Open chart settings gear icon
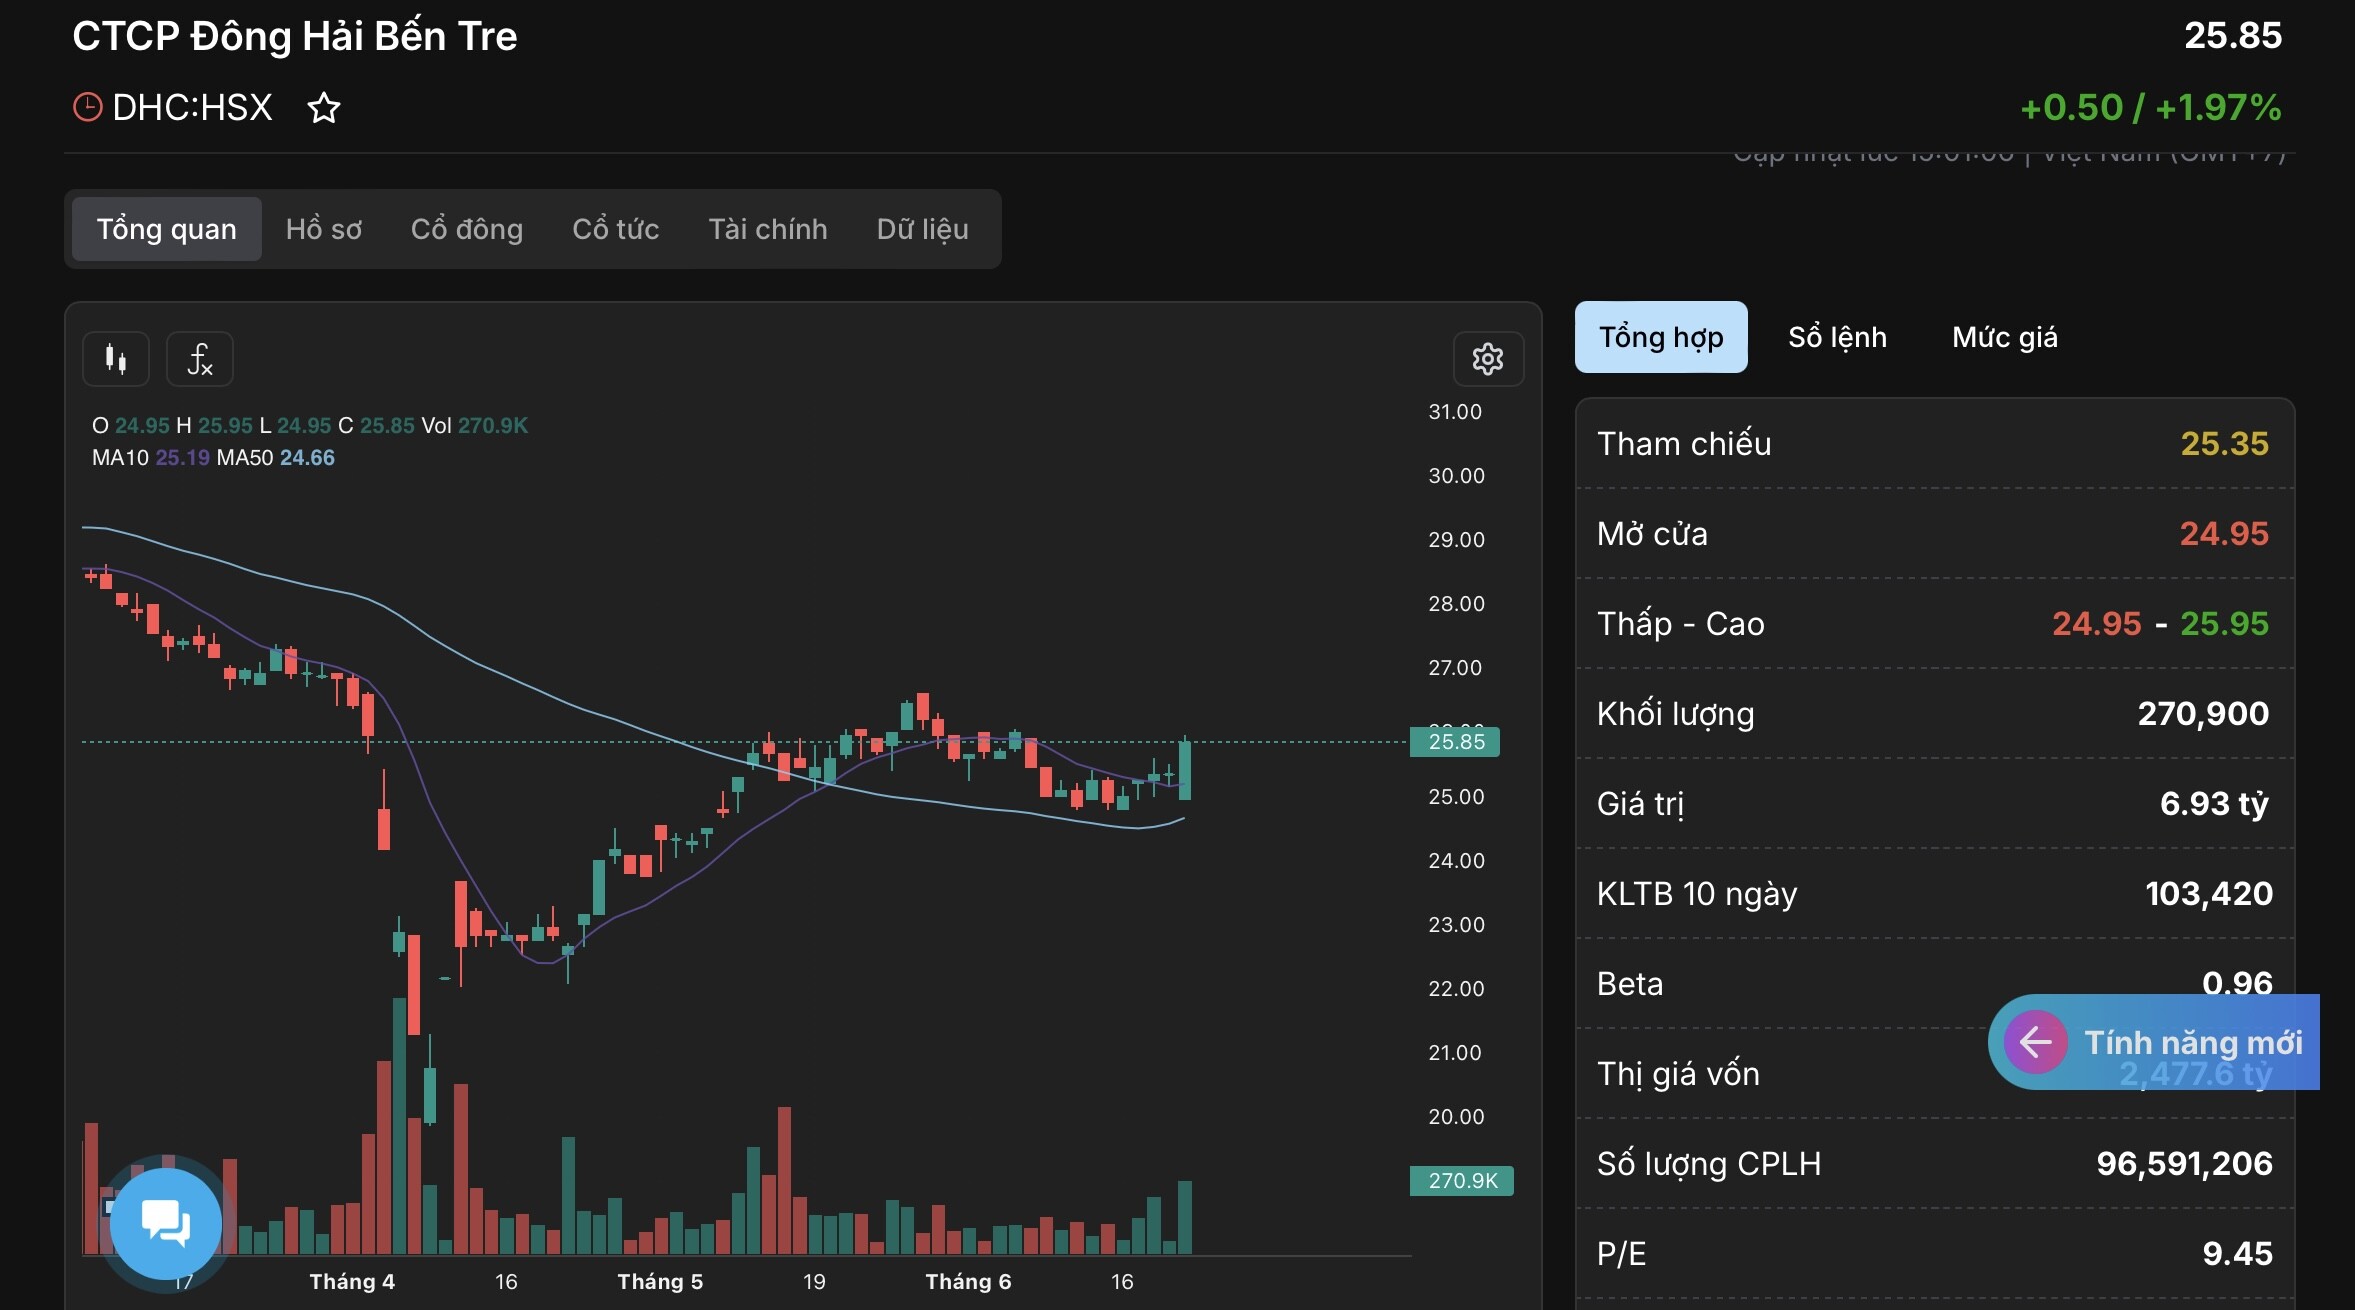Image resolution: width=2355 pixels, height=1310 pixels. click(1487, 359)
